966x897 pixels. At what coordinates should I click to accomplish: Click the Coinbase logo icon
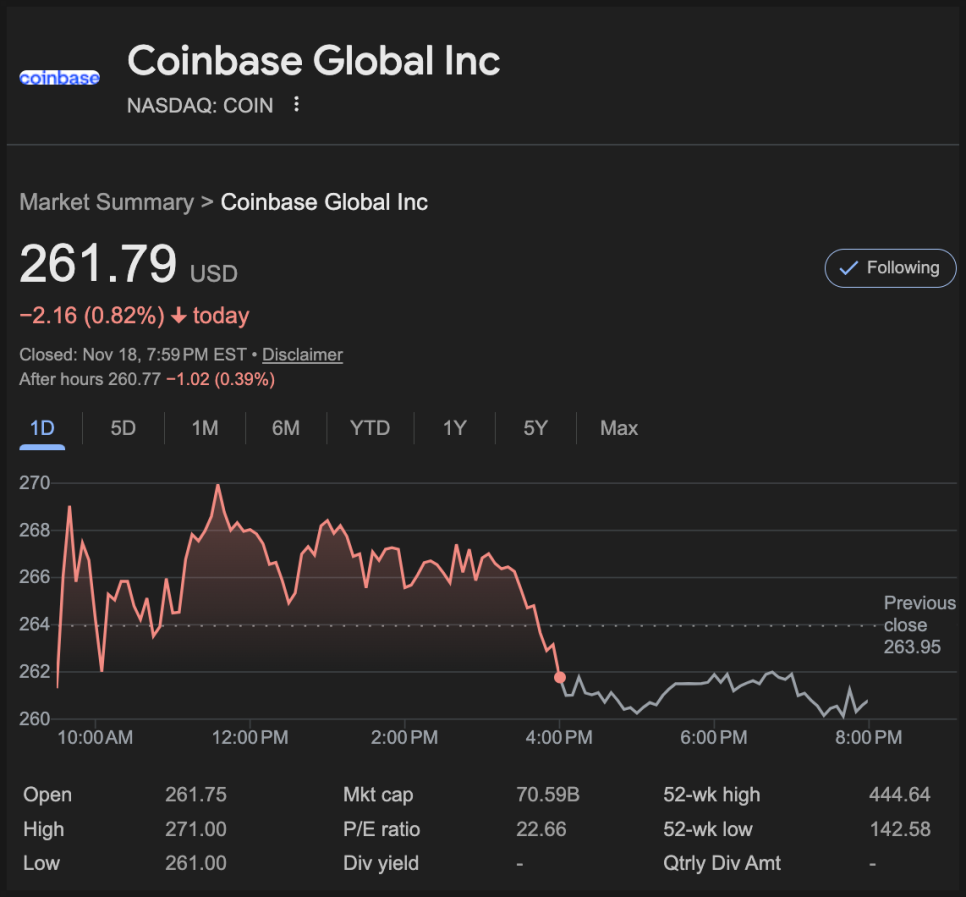59,77
